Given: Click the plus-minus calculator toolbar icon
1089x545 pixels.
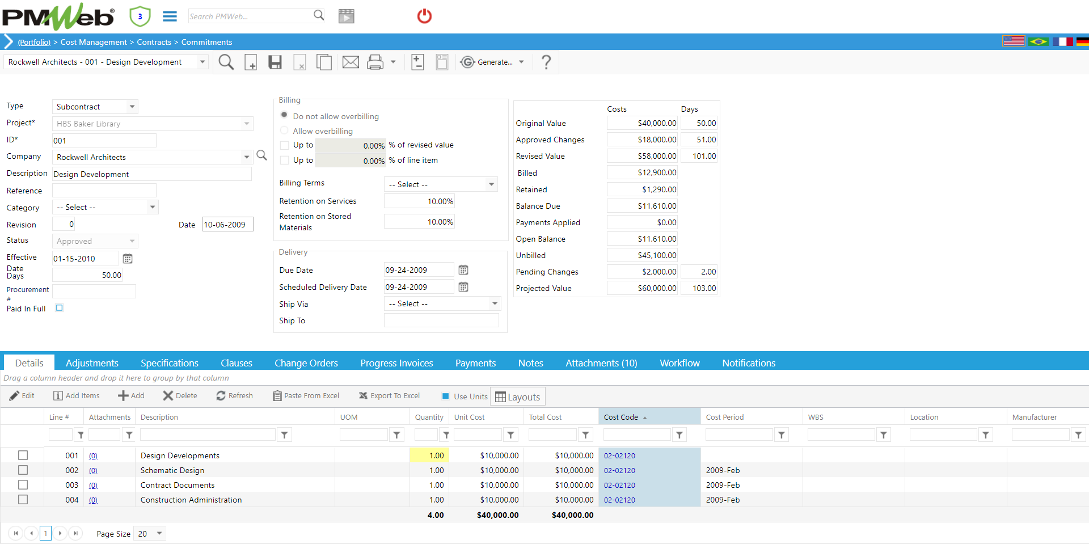Looking at the screenshot, I should click(x=417, y=62).
